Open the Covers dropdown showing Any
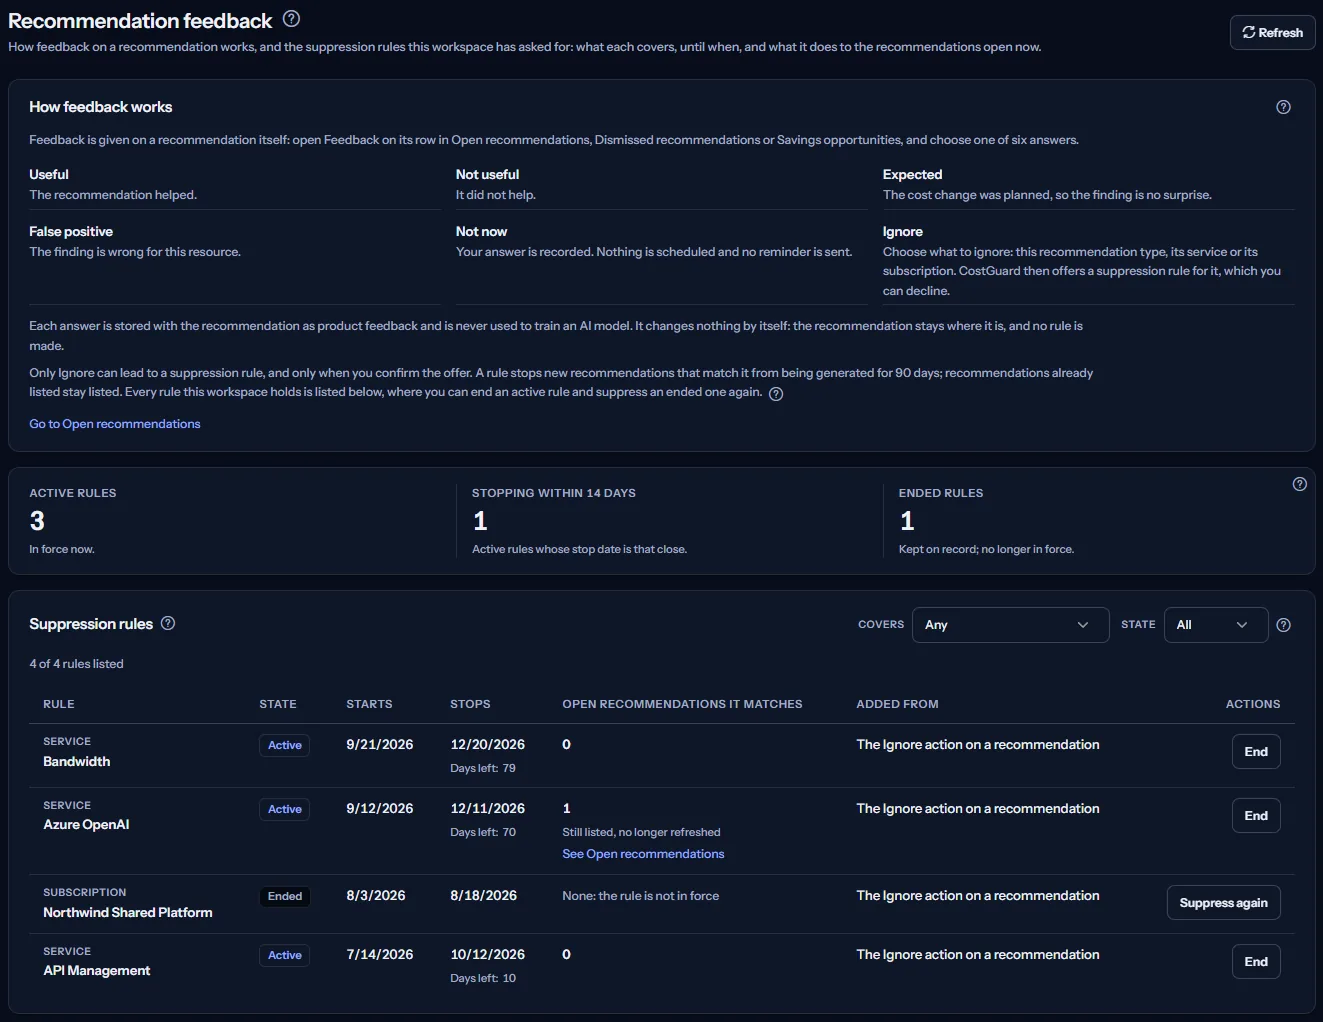Viewport: 1323px width, 1022px height. [1010, 625]
